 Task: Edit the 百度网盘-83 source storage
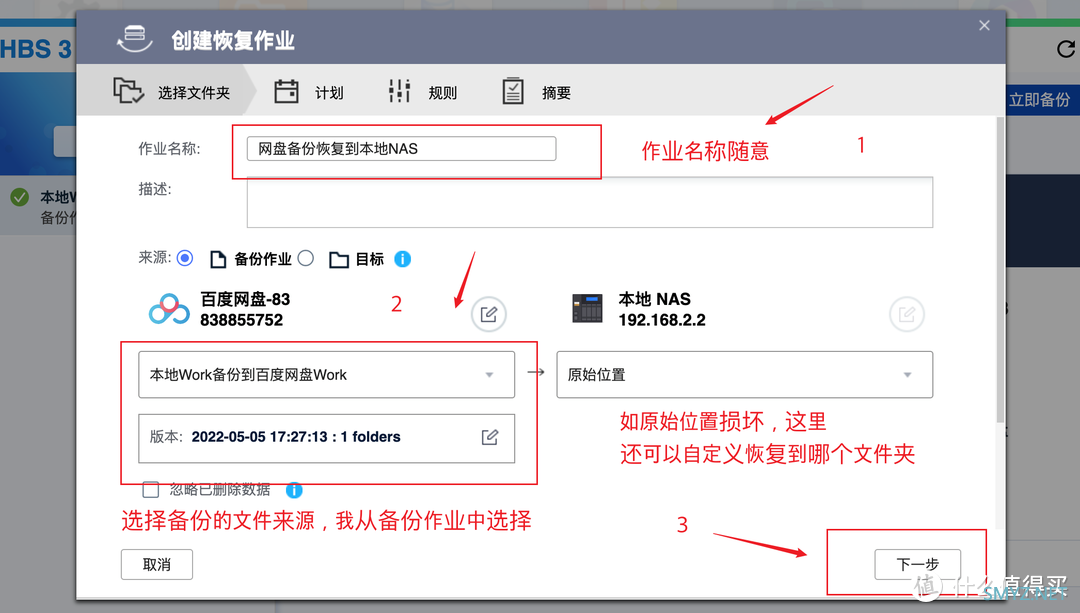click(489, 315)
